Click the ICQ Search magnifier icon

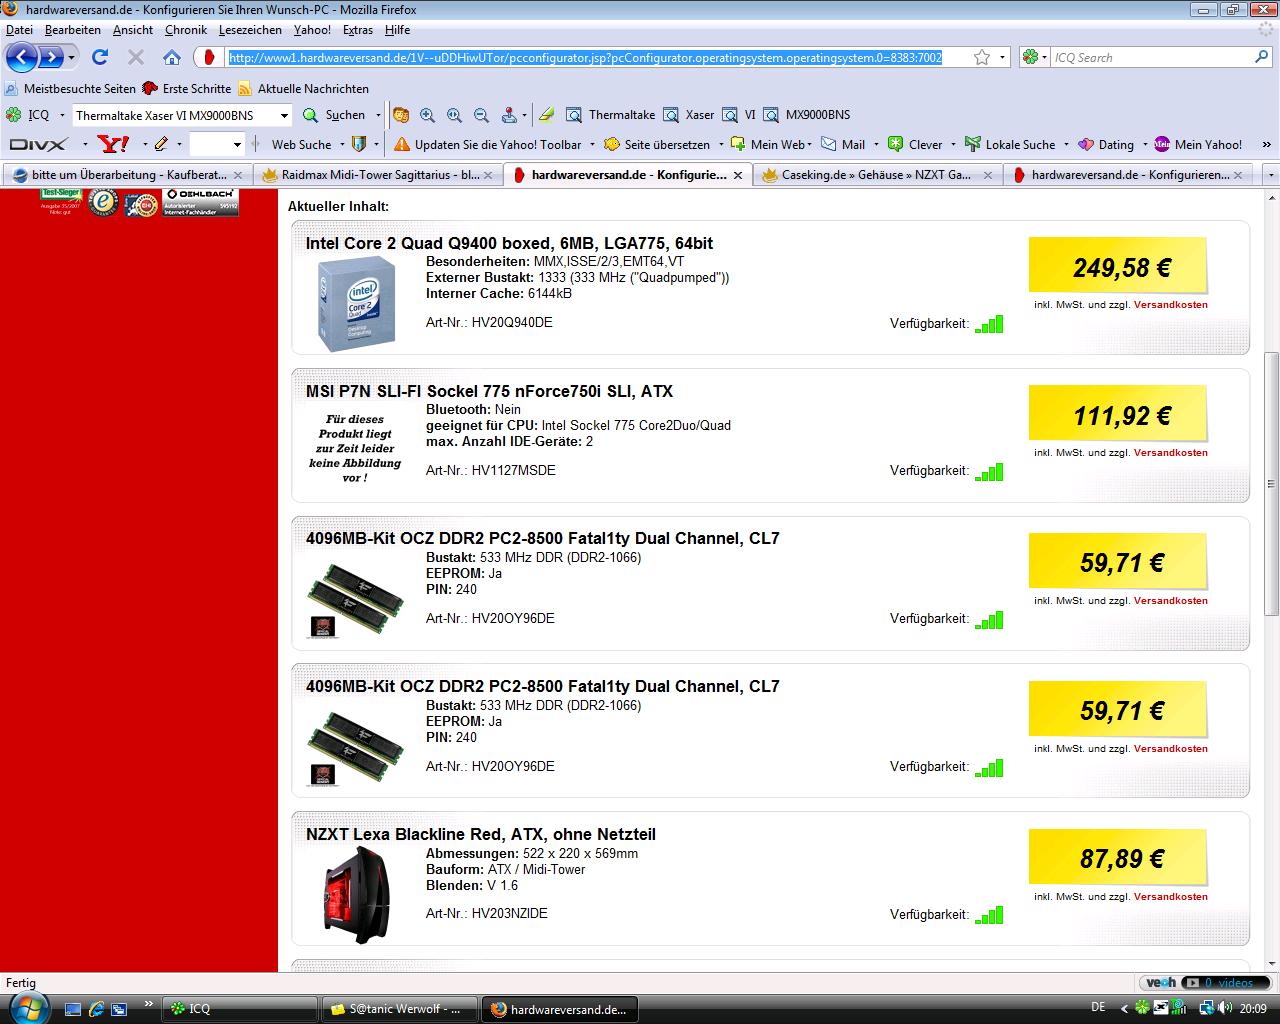pos(1261,57)
